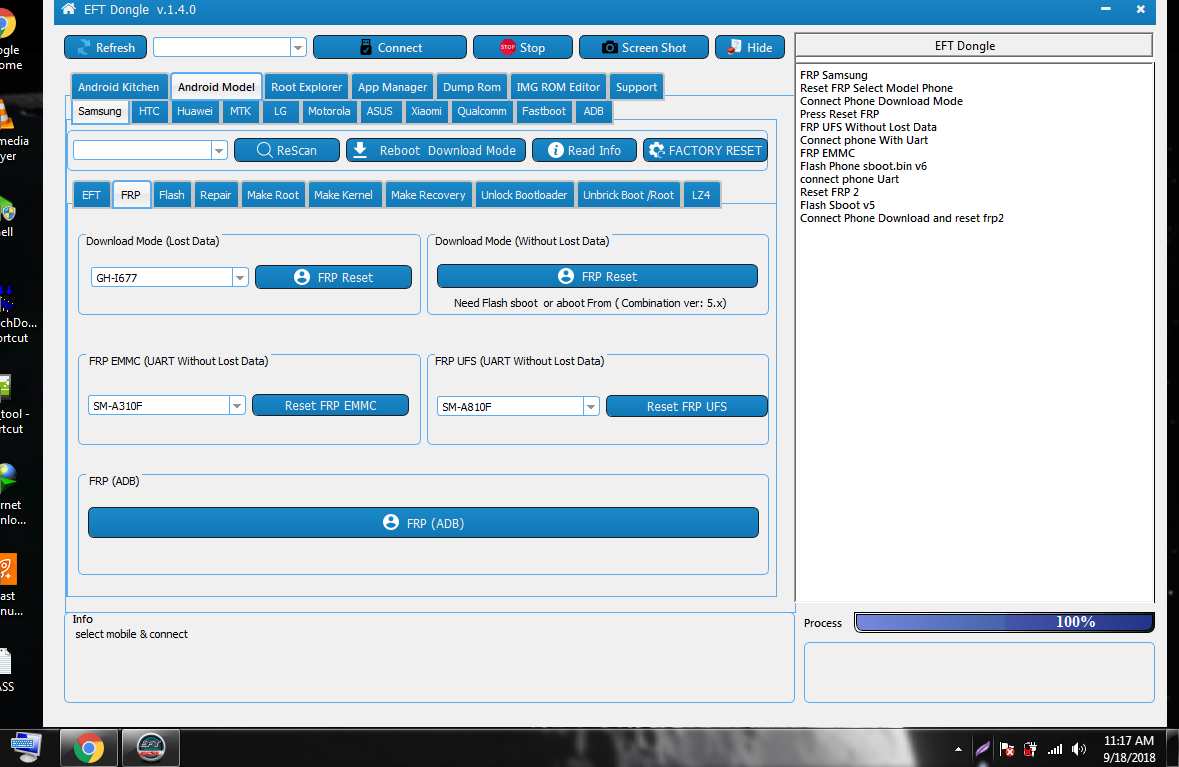The height and width of the screenshot is (767, 1179).
Task: Select the MTK tab
Action: 241,111
